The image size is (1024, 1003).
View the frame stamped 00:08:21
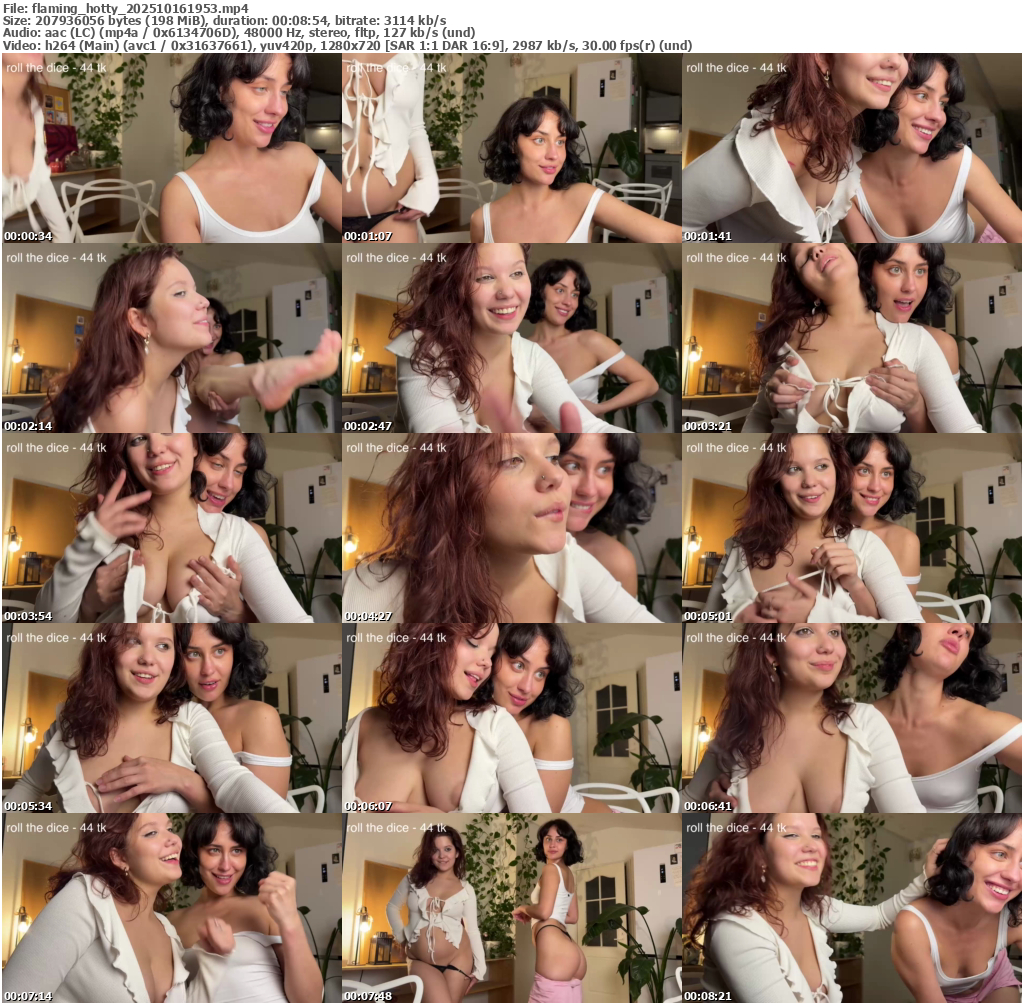pyautogui.click(x=852, y=908)
